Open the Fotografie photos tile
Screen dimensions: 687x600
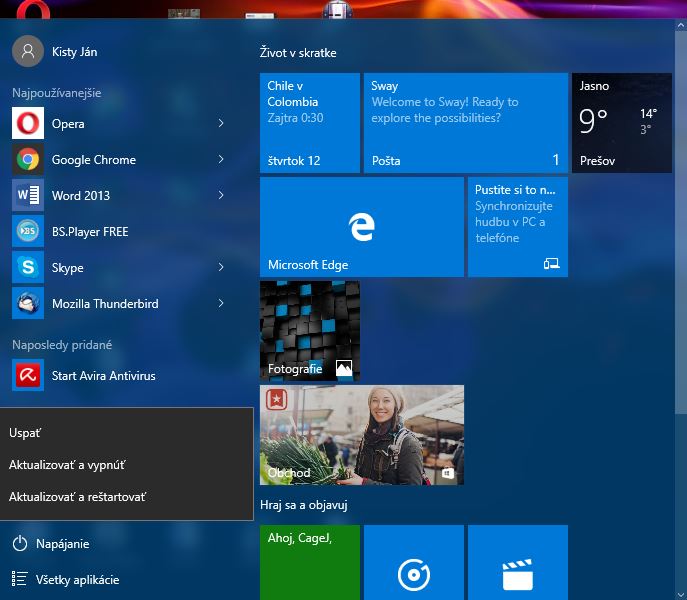click(x=310, y=331)
